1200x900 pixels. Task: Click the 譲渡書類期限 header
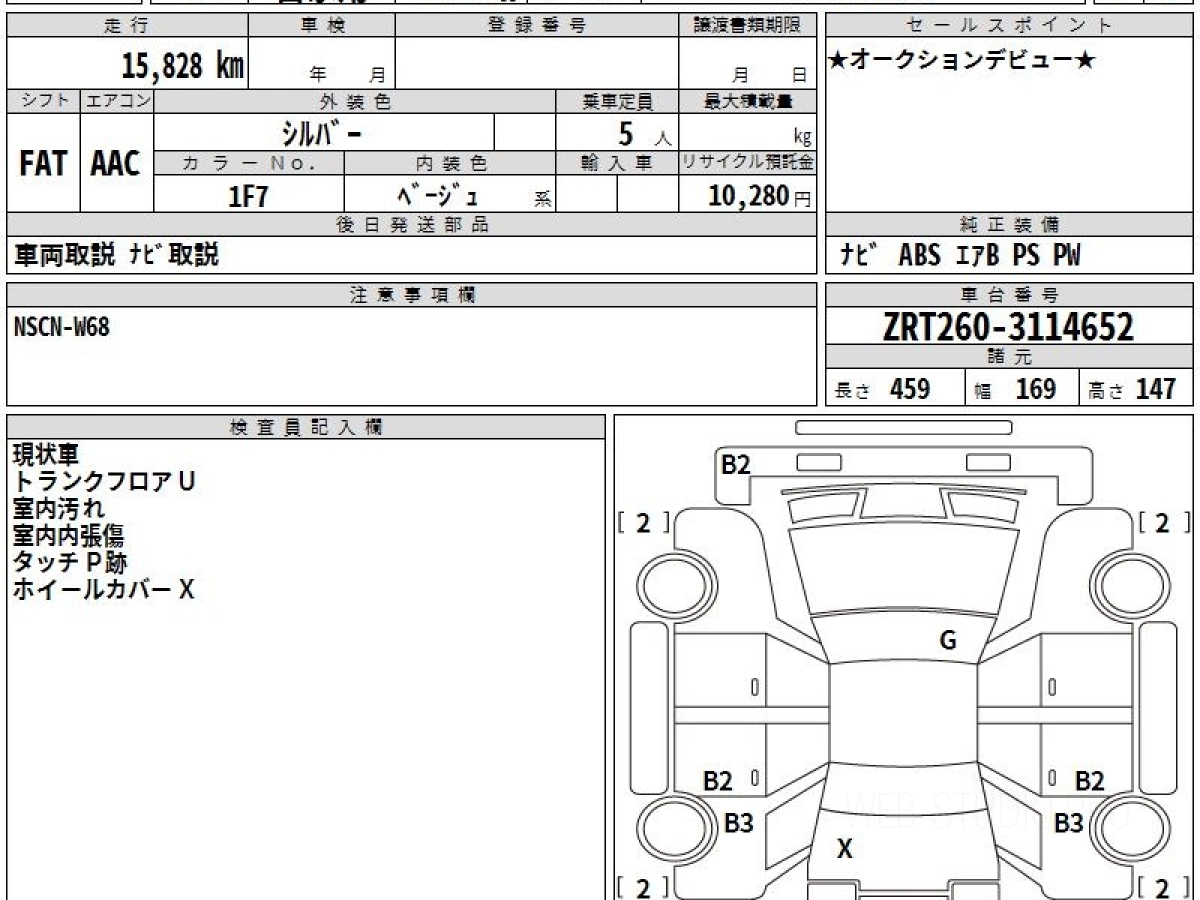748,26
